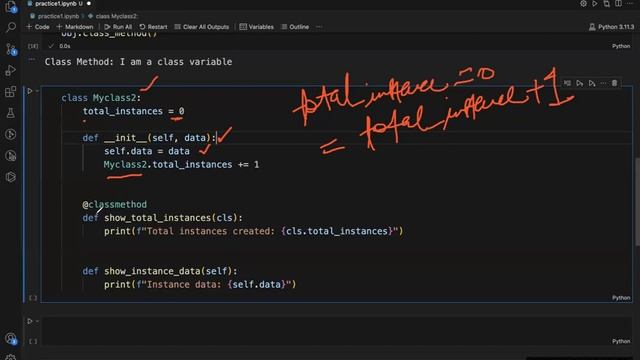
Task: Expand run options arrow for Myclass2 cell
Action: click(x=37, y=91)
